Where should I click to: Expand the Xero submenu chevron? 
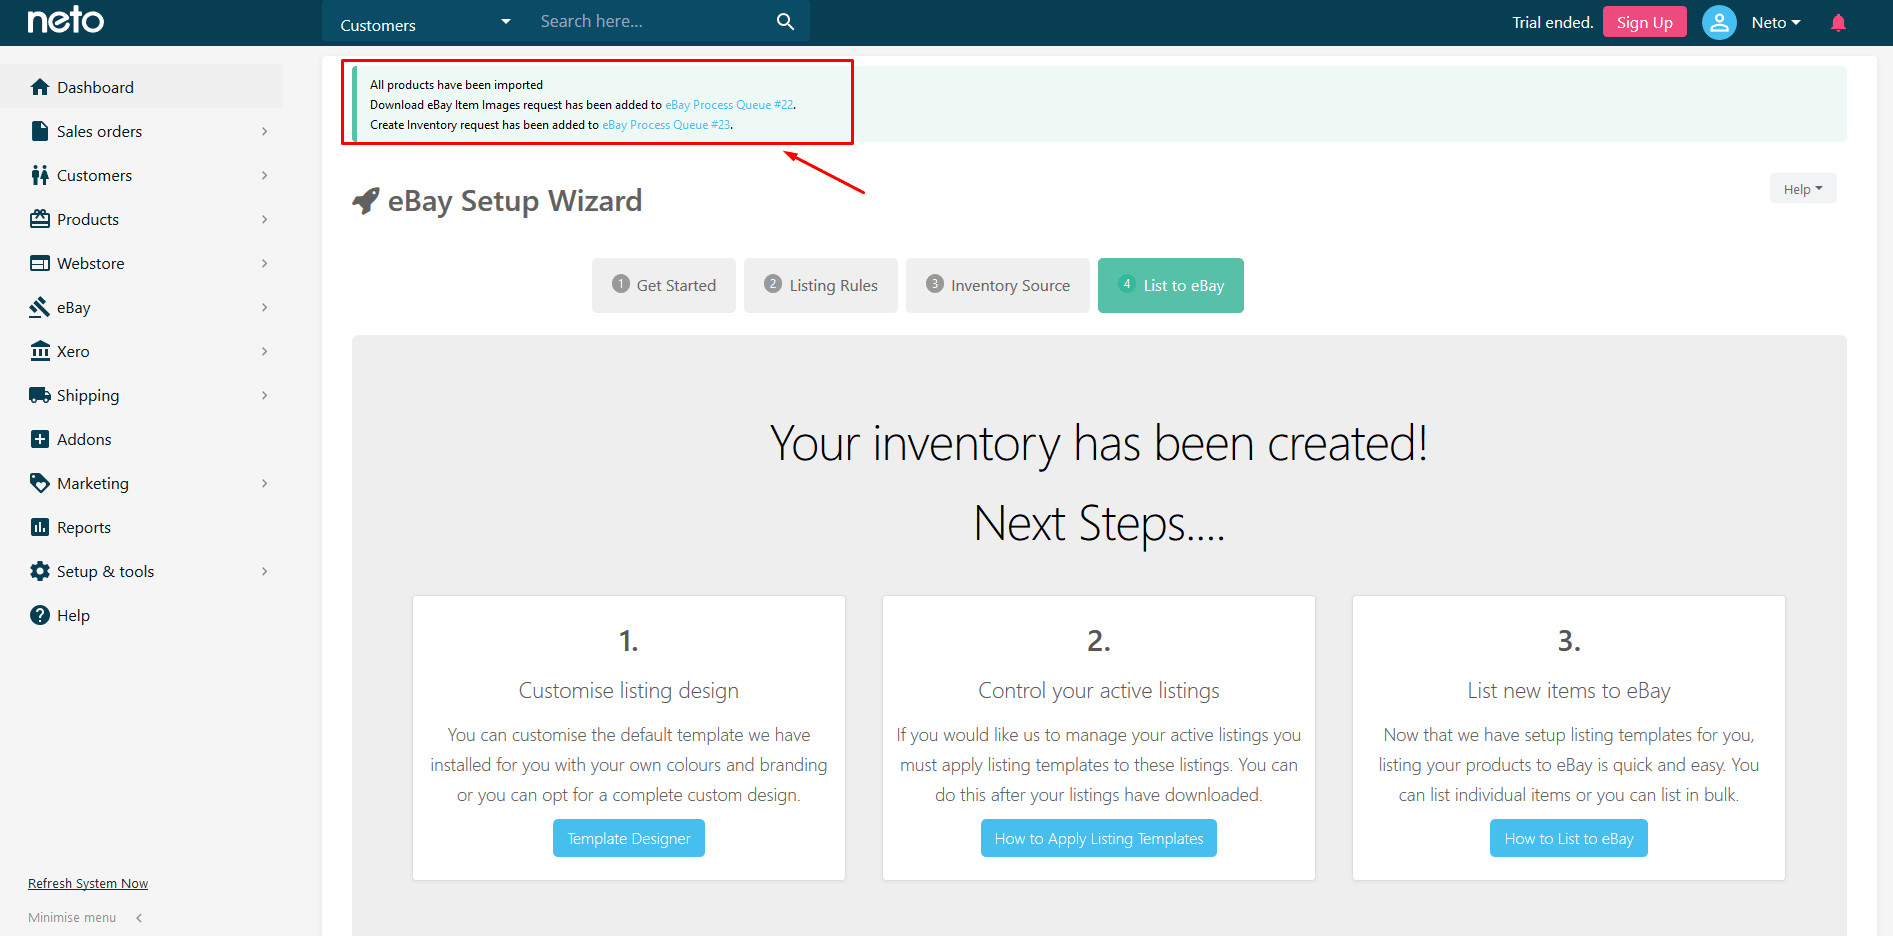265,351
